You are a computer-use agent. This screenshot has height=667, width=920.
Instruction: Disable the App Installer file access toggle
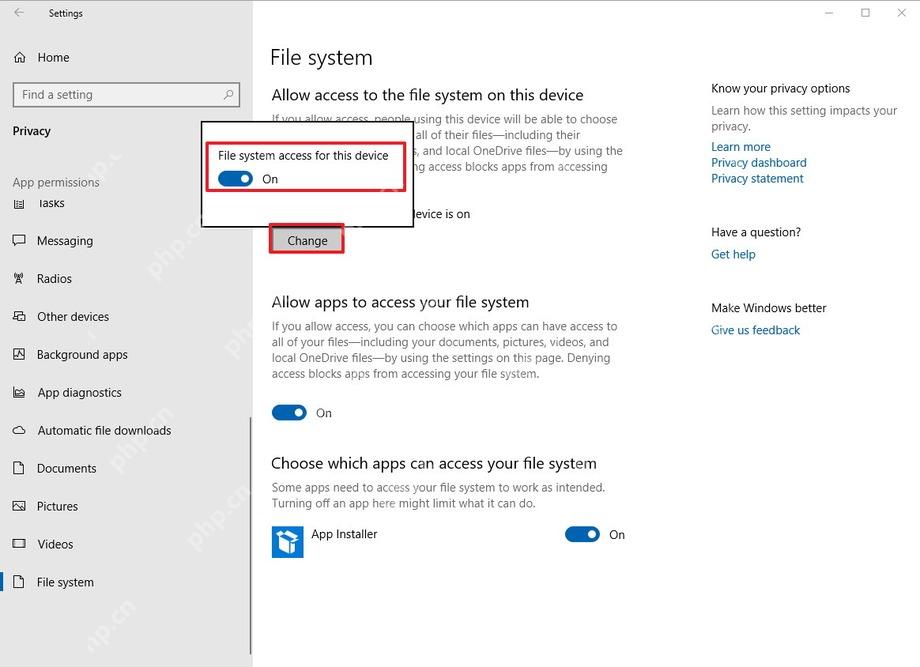tap(582, 534)
